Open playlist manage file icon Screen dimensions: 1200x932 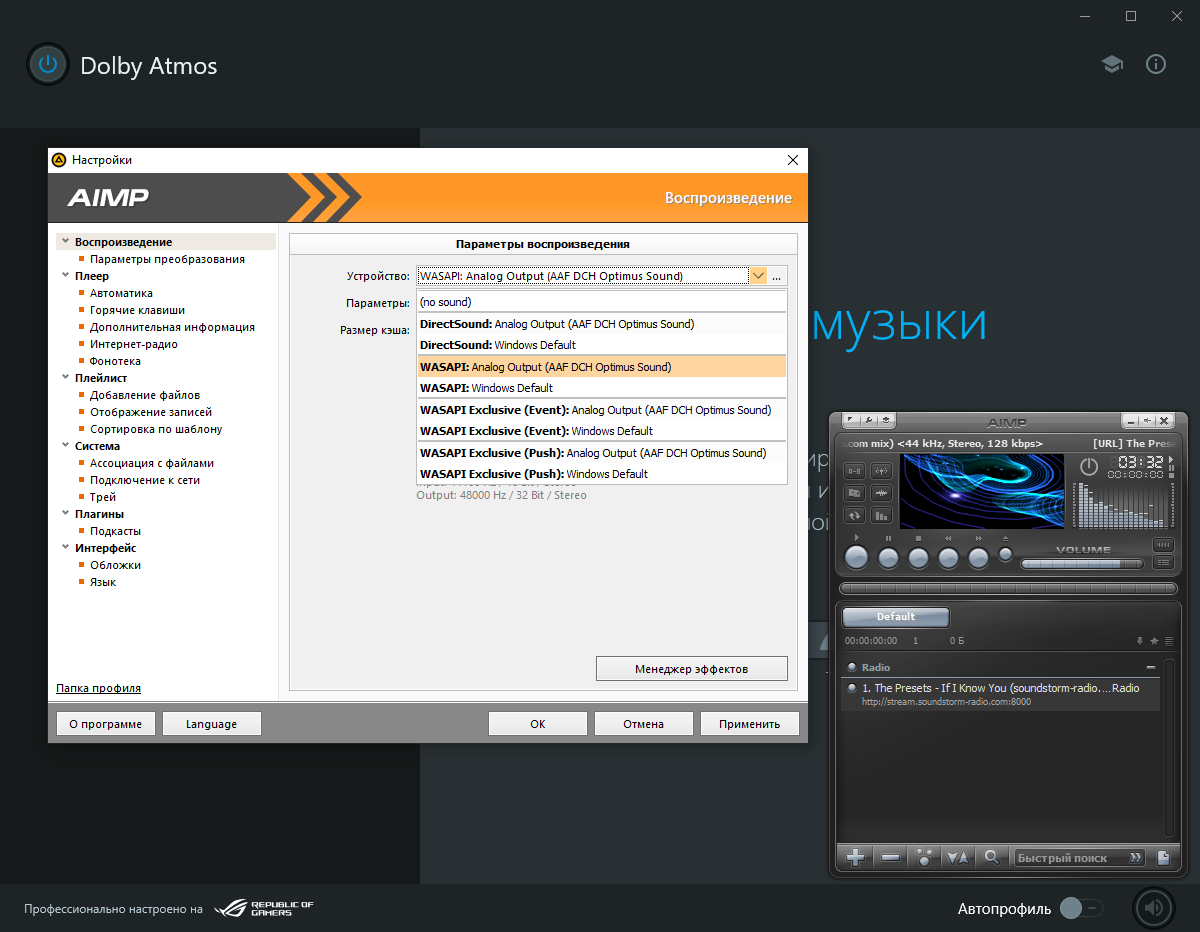tap(1163, 857)
